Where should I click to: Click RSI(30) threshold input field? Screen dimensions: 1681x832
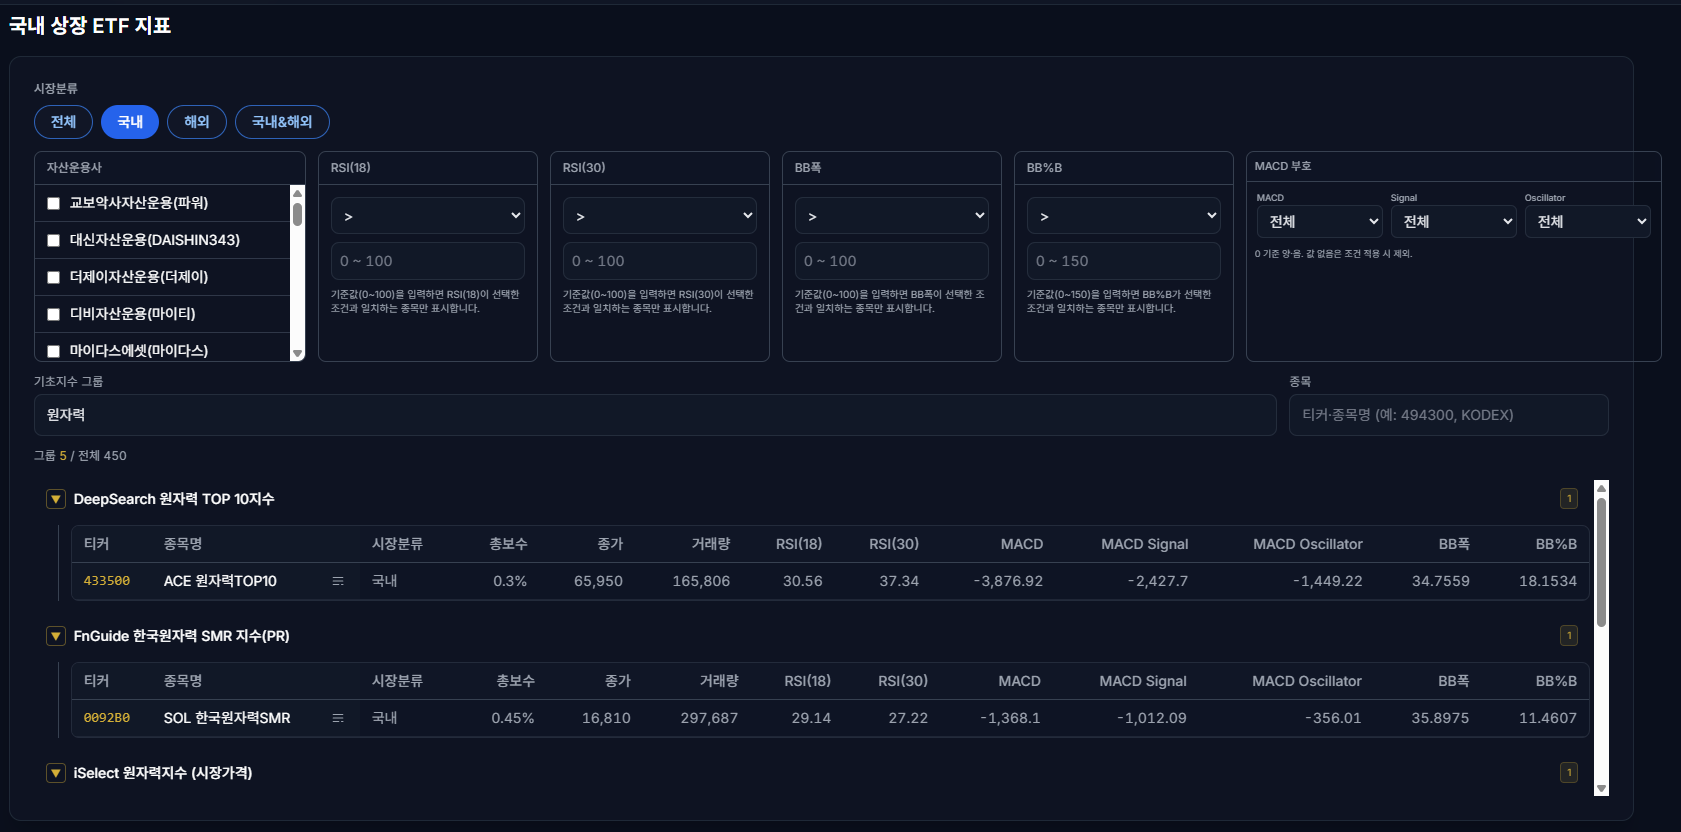coord(660,261)
